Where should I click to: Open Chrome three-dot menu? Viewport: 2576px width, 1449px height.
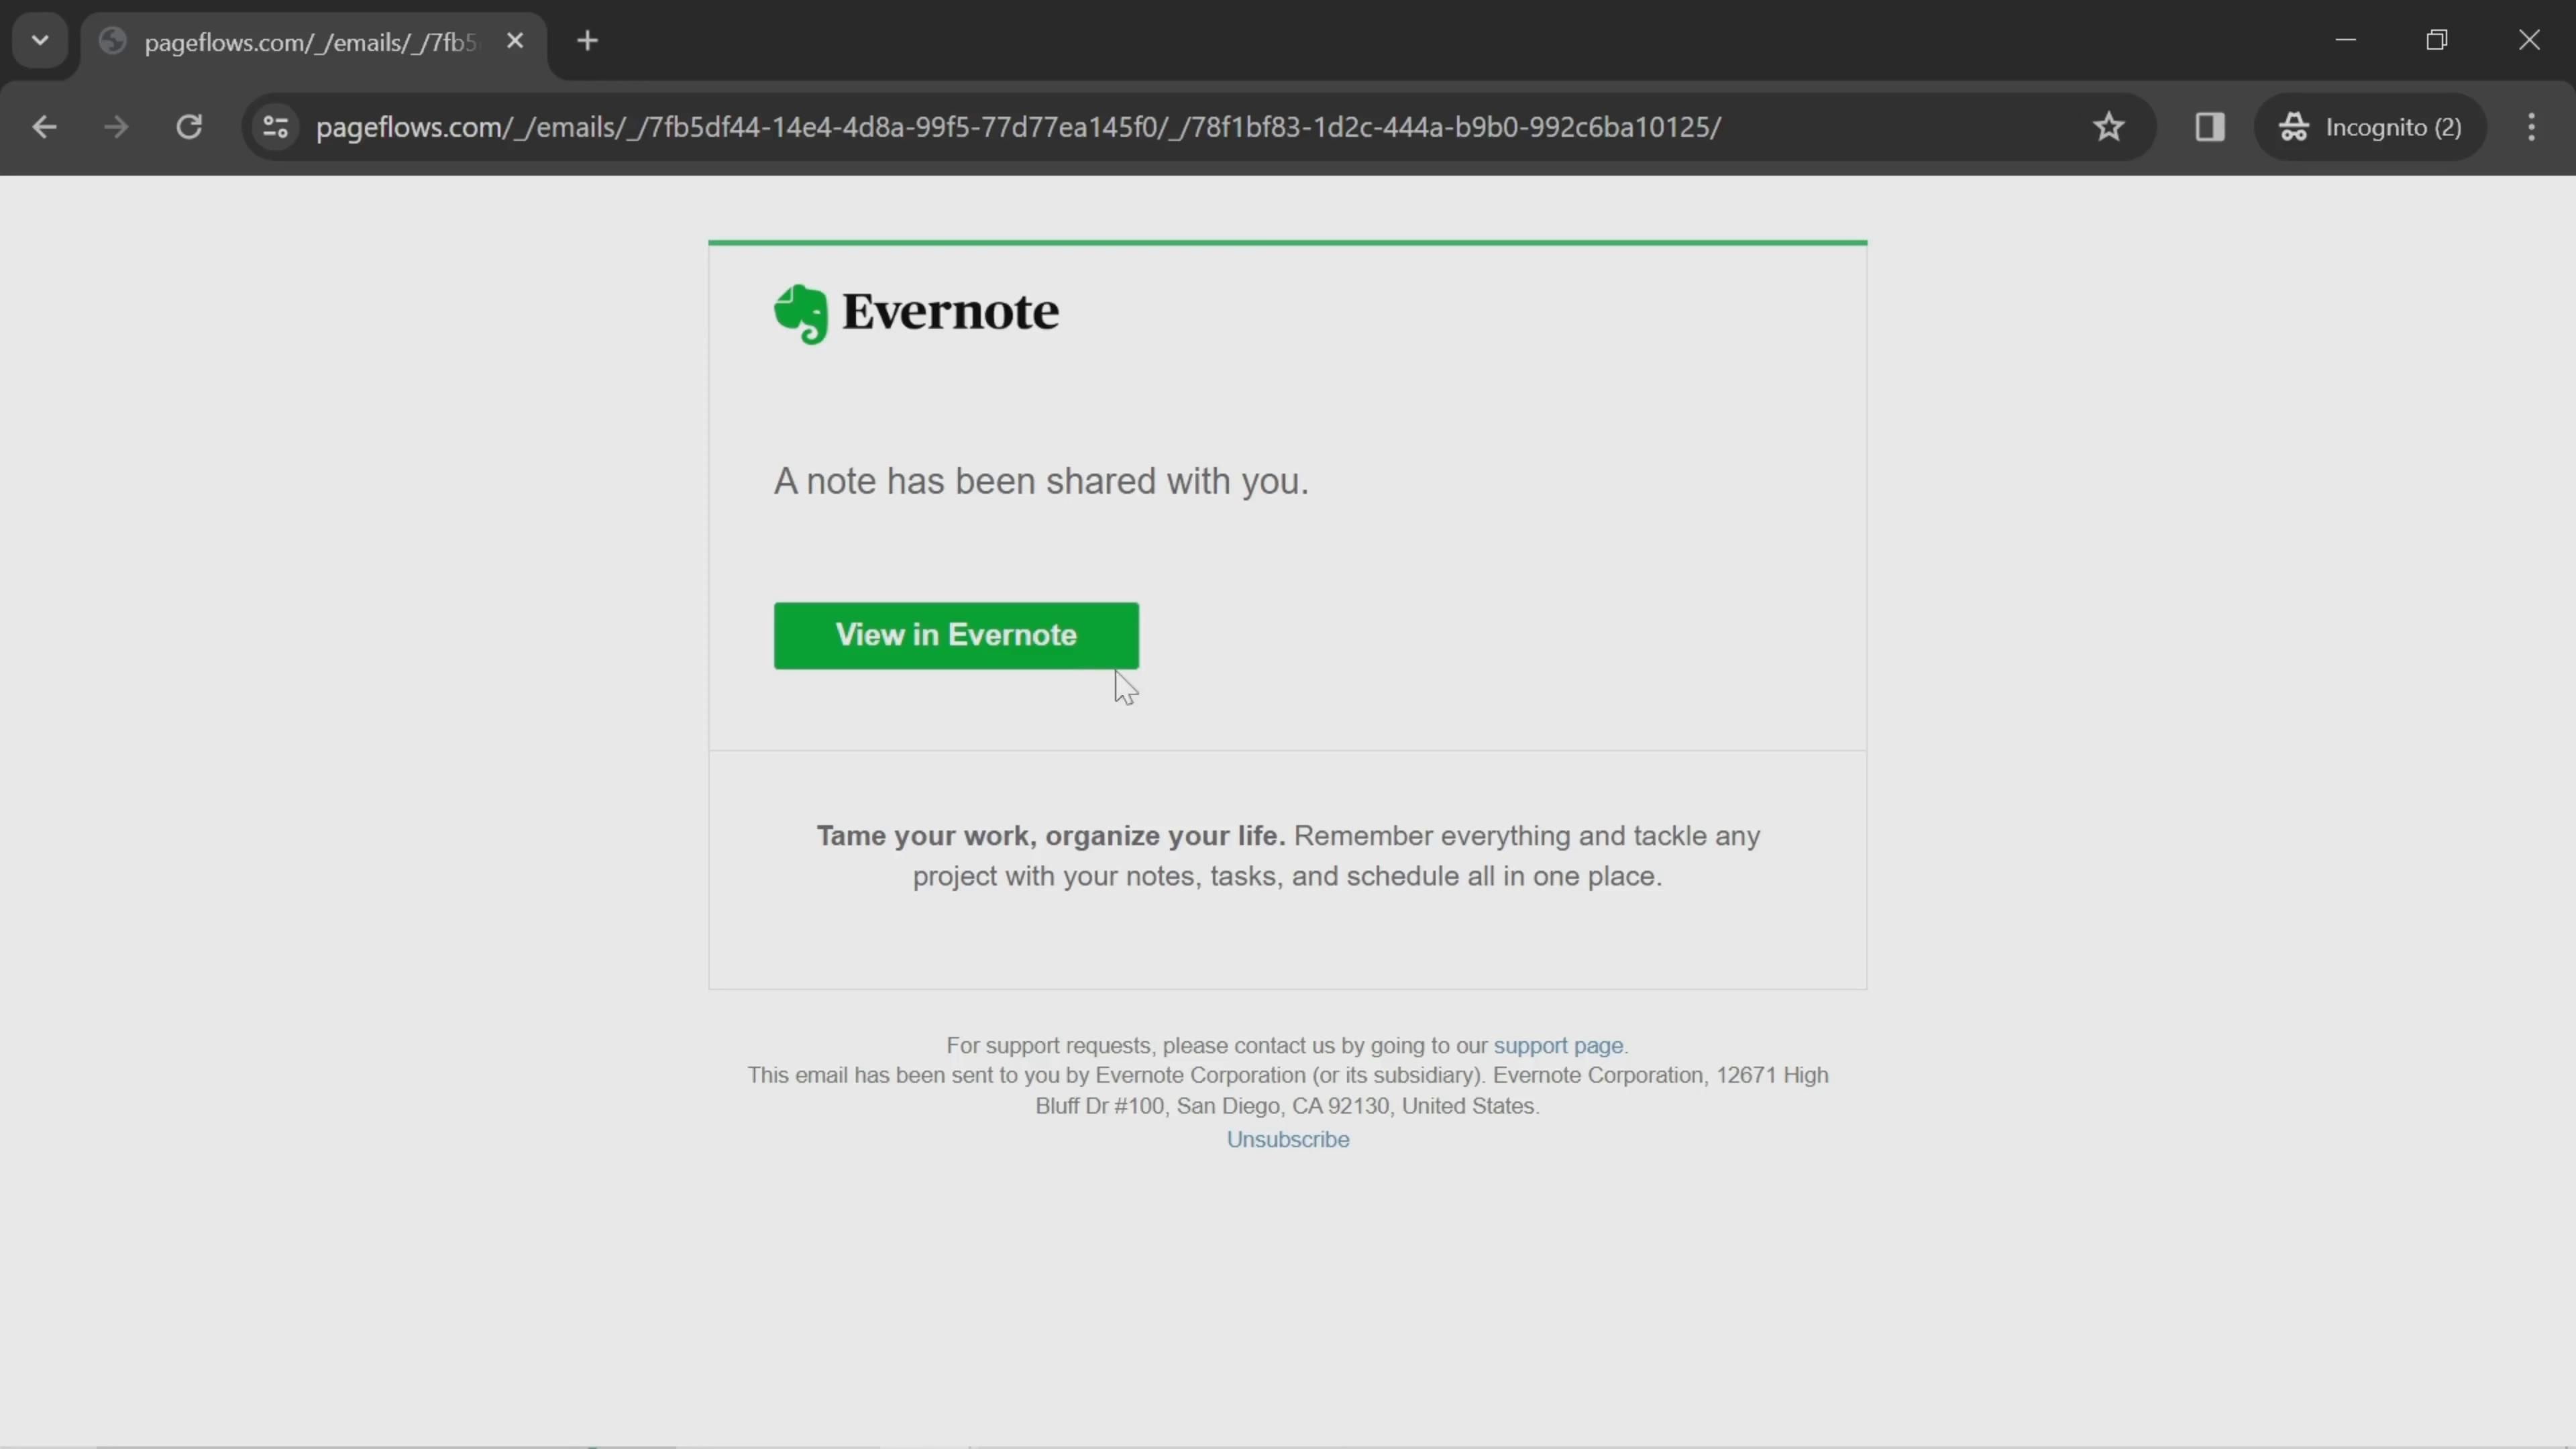(x=2531, y=127)
